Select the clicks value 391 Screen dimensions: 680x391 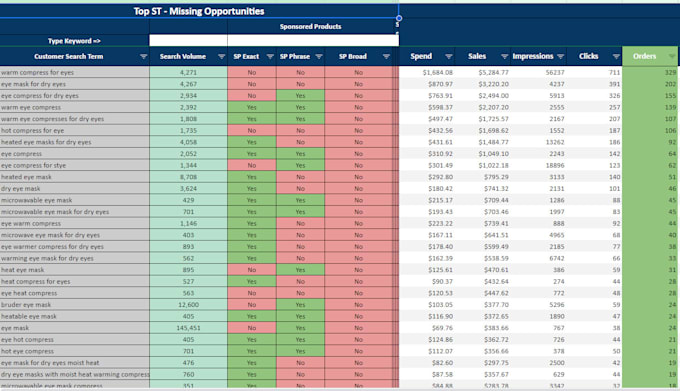click(614, 84)
